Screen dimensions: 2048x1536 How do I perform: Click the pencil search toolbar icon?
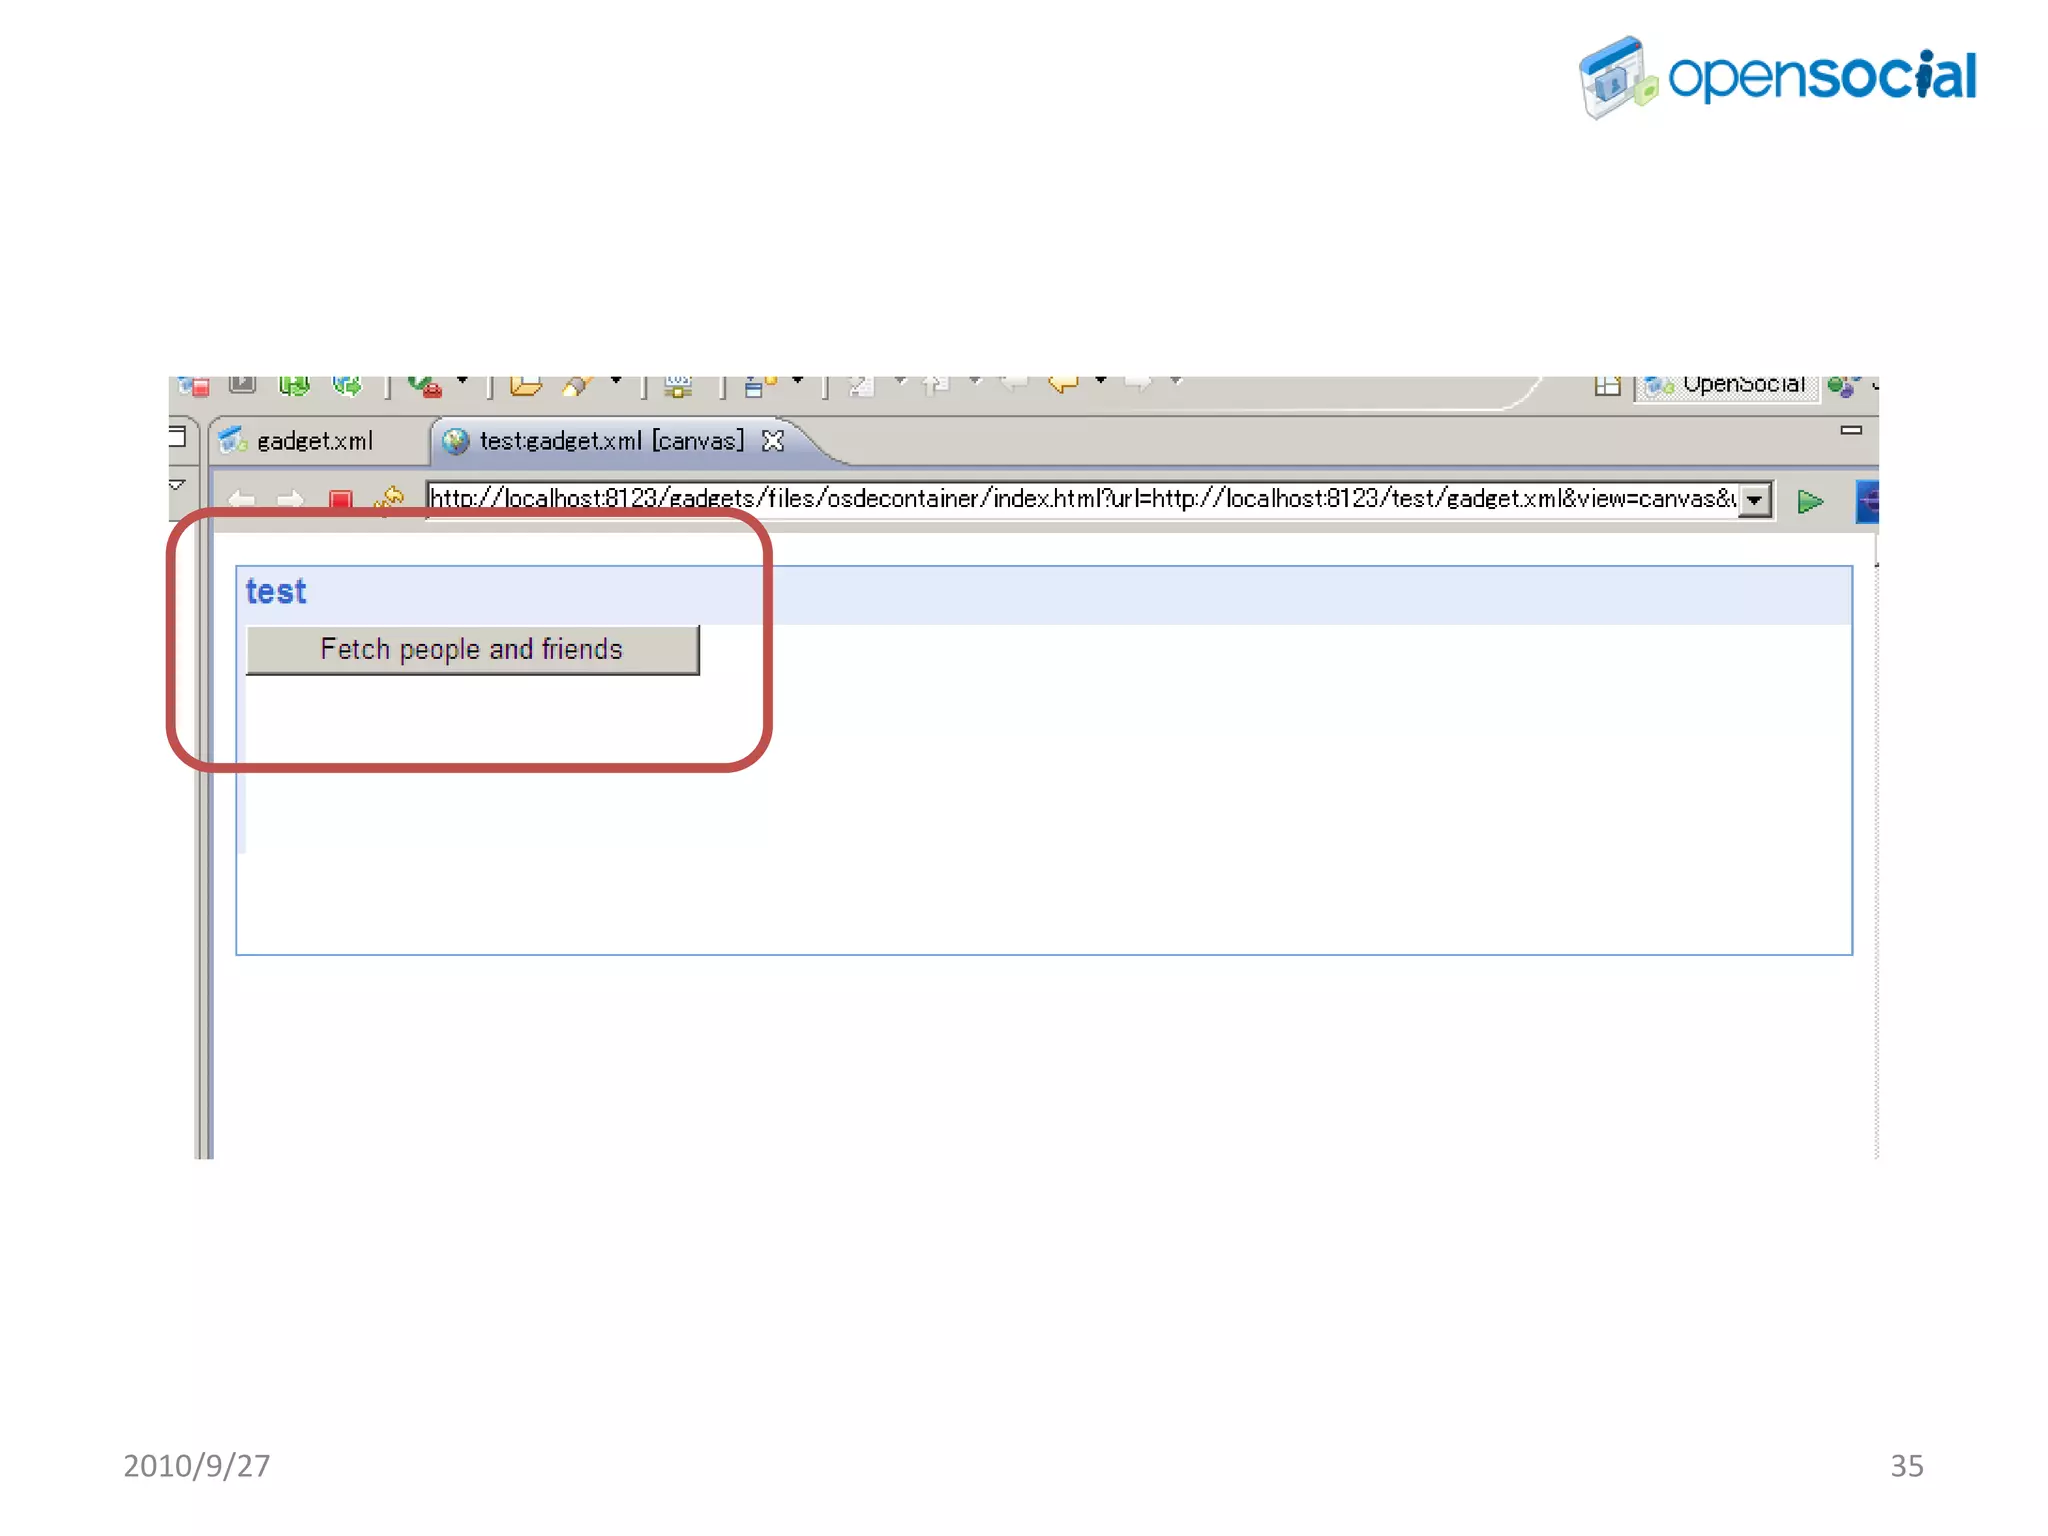click(577, 385)
